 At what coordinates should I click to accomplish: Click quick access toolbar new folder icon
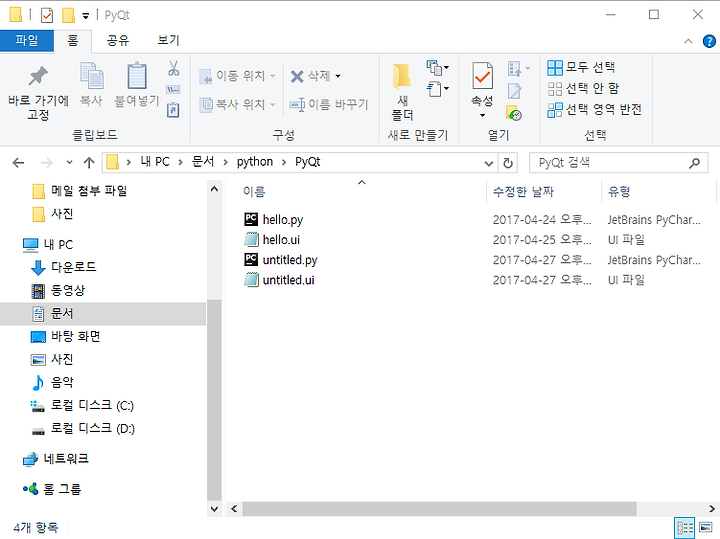[x=68, y=15]
